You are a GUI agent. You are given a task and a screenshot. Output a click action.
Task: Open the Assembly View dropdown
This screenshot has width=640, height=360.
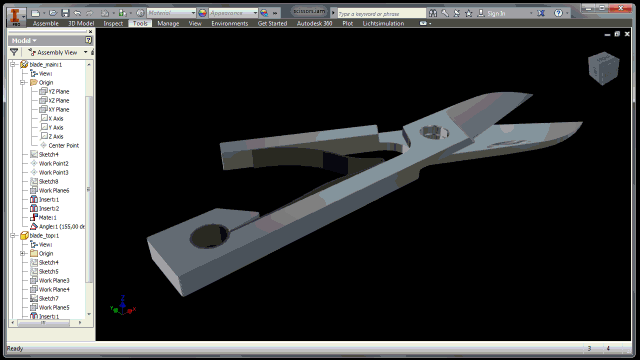57,52
